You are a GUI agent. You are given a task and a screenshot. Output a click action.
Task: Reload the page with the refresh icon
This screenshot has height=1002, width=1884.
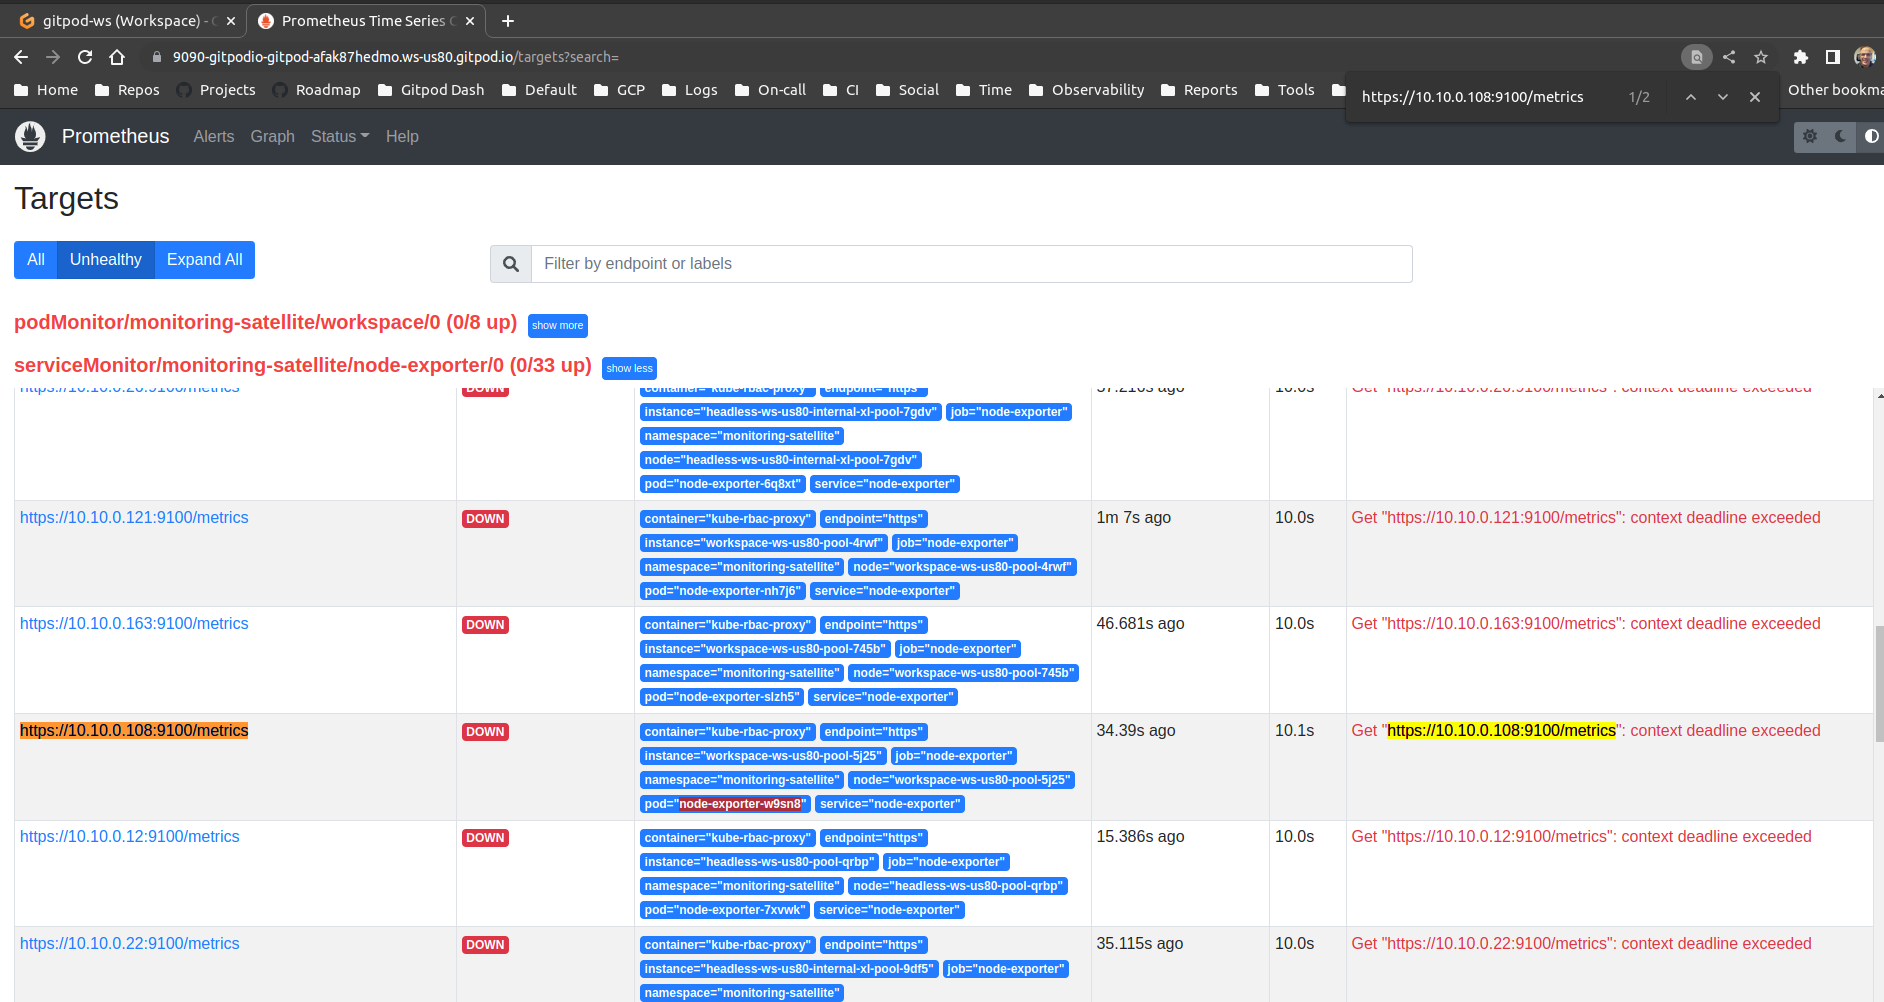(x=85, y=57)
